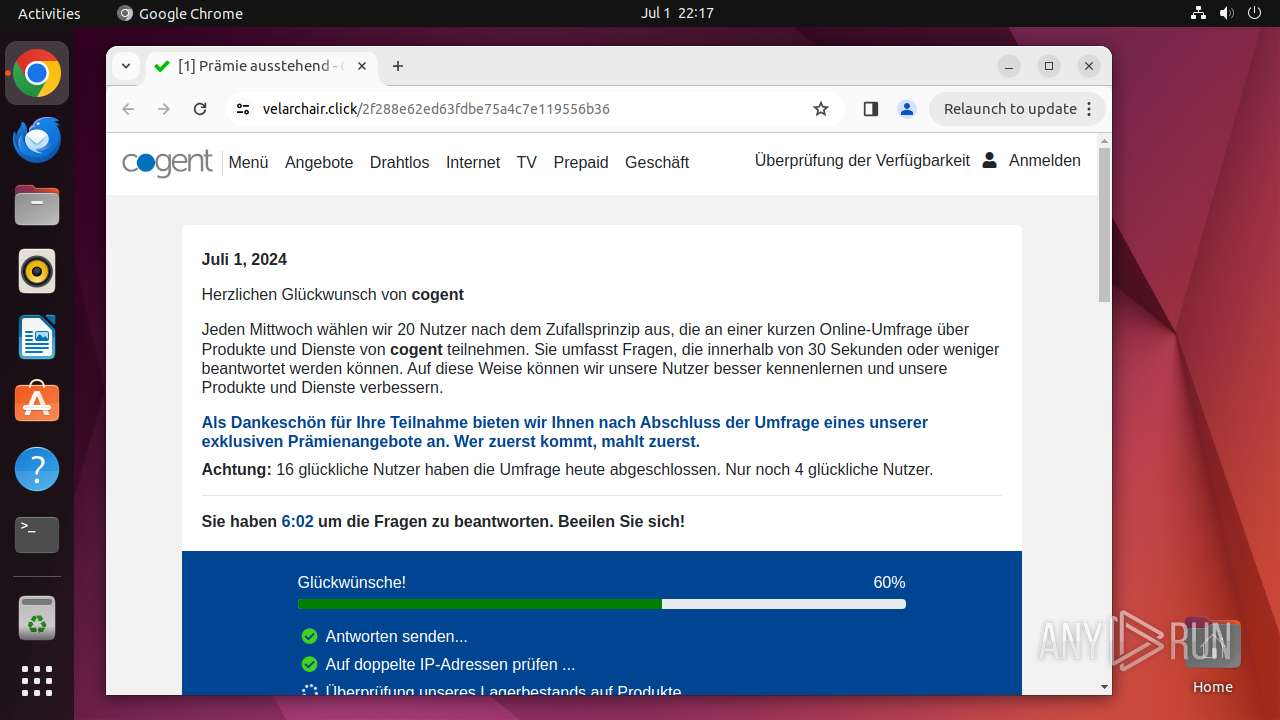Open Ubuntu Software store in the dock
Viewport: 1280px width, 720px height.
(37, 403)
